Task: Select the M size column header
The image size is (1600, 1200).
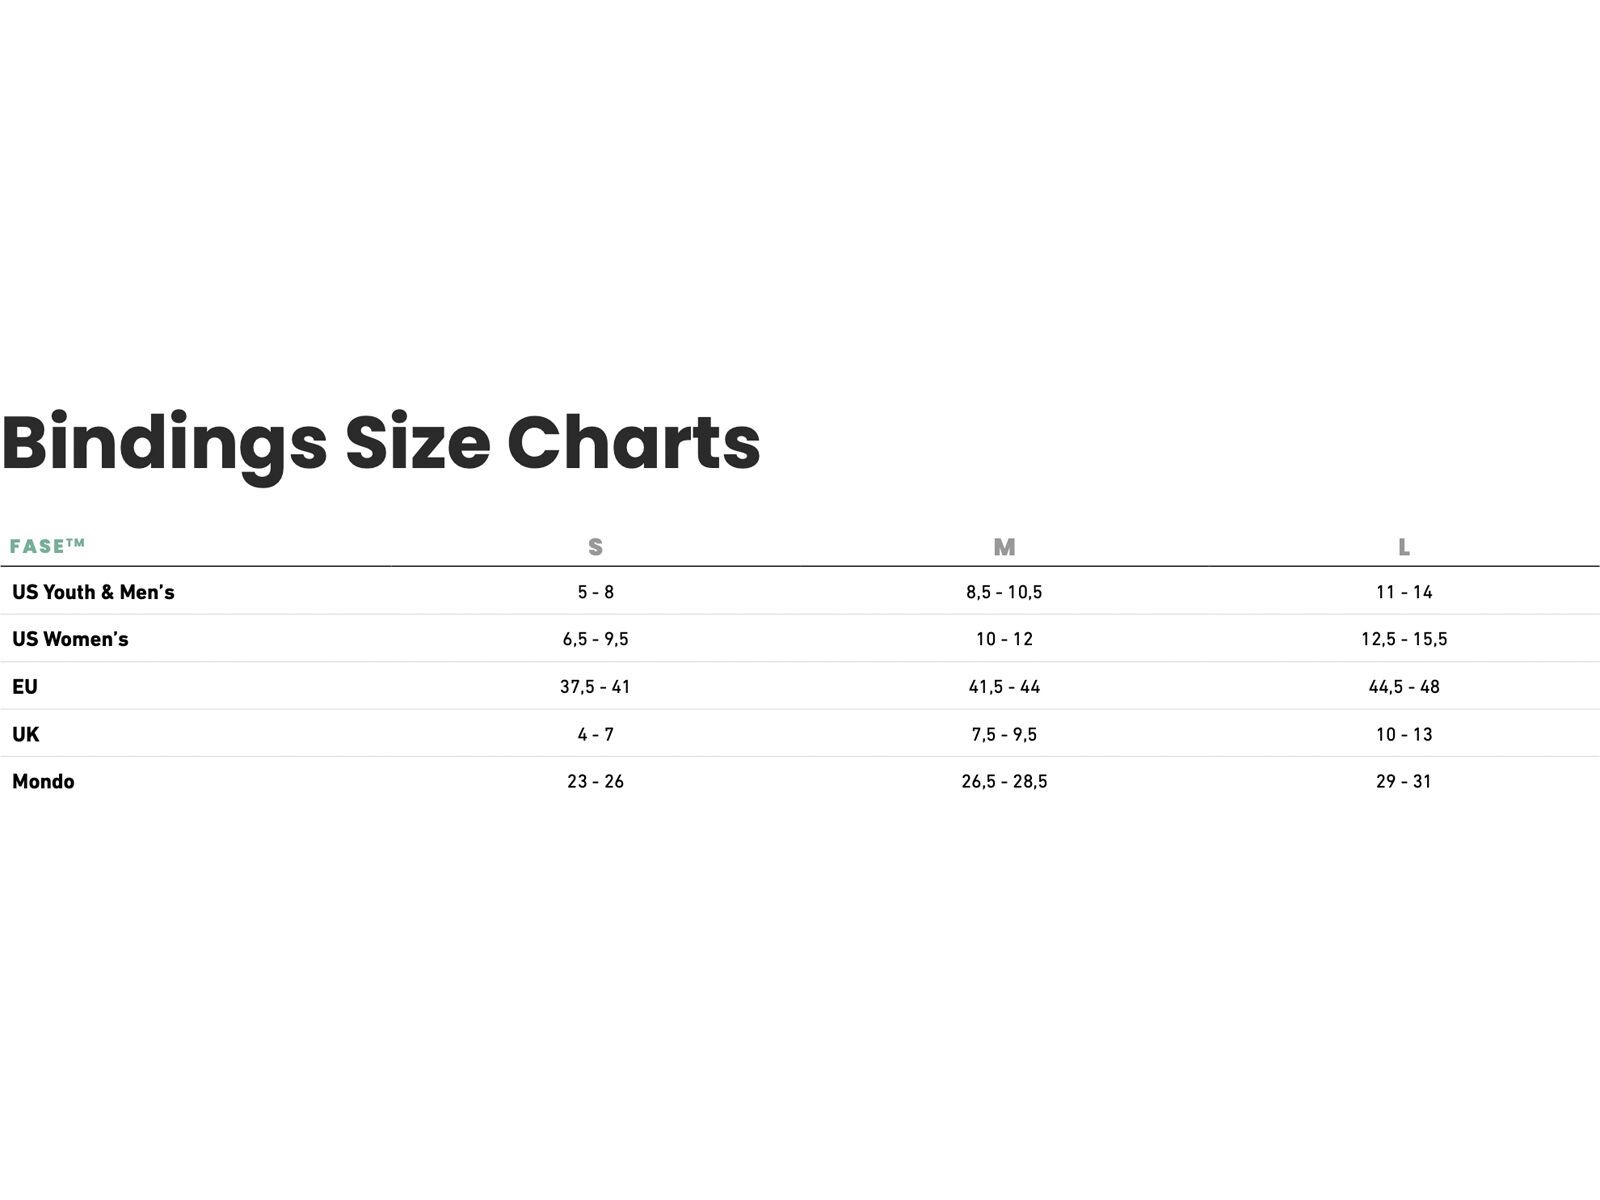Action: click(1004, 547)
